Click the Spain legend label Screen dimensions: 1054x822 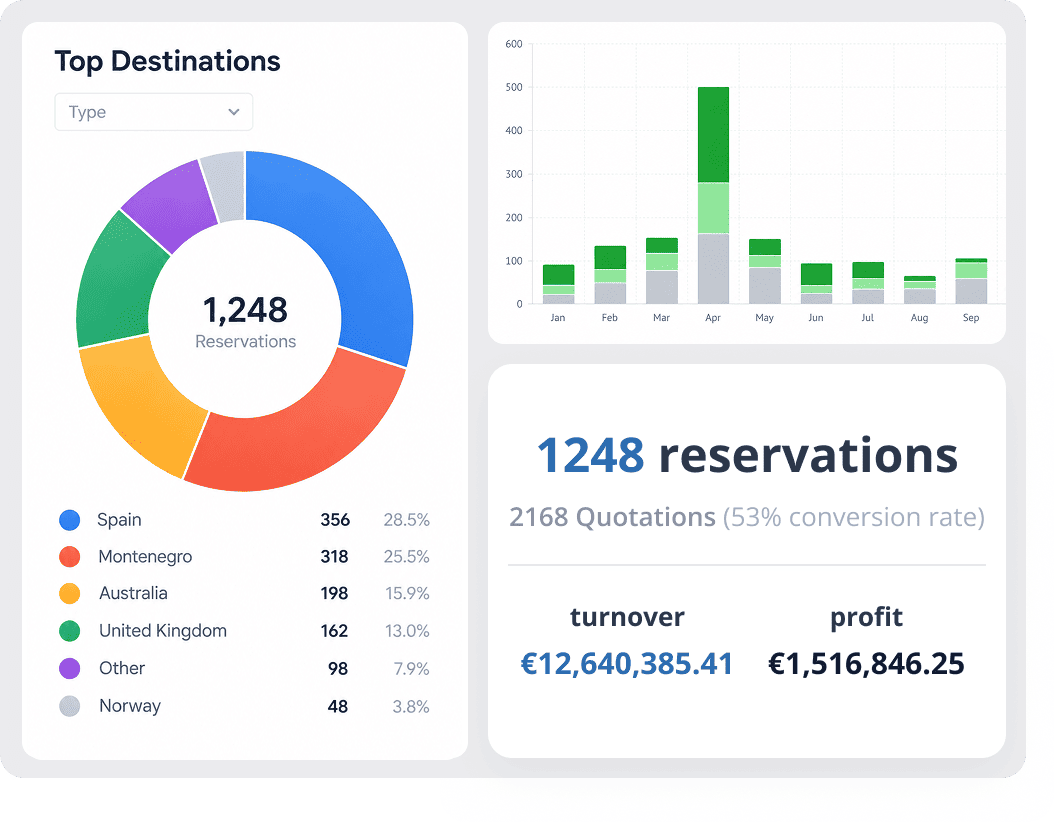tap(119, 520)
